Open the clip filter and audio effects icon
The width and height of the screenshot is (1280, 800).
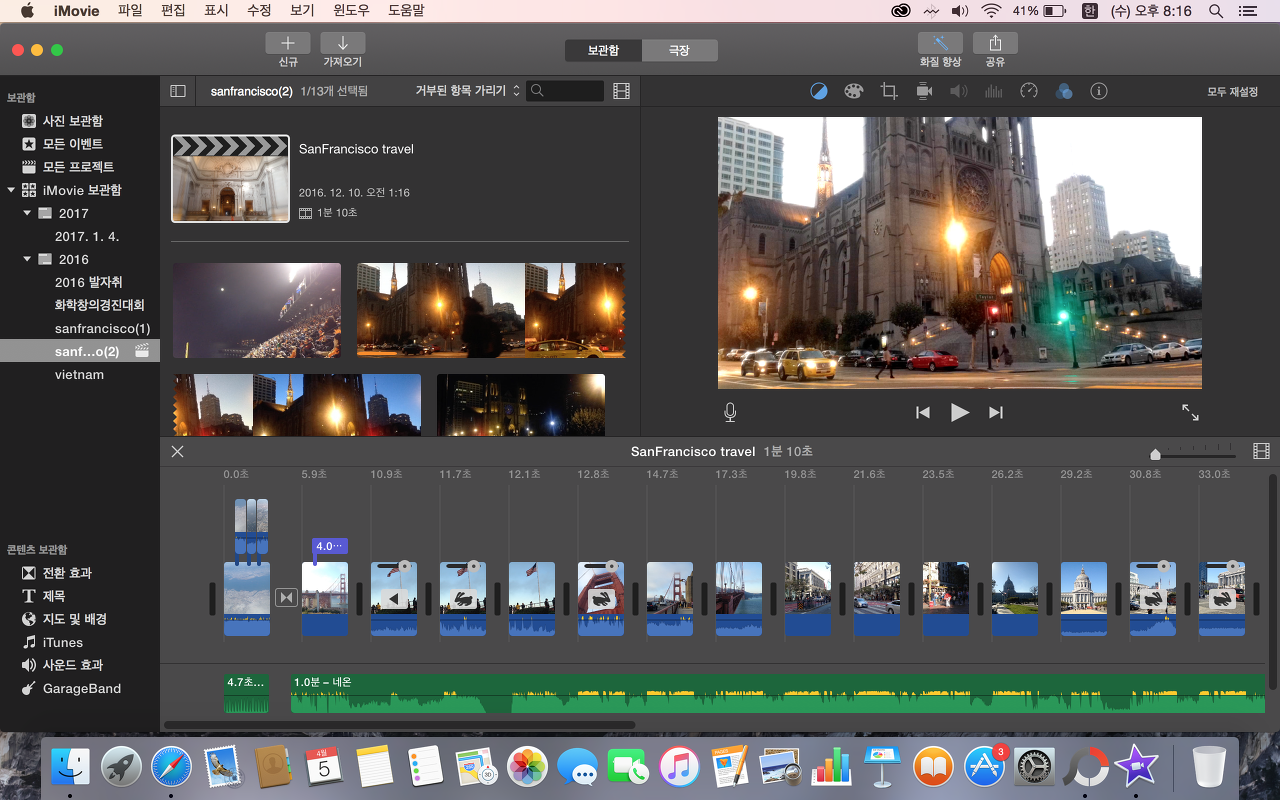click(1064, 91)
